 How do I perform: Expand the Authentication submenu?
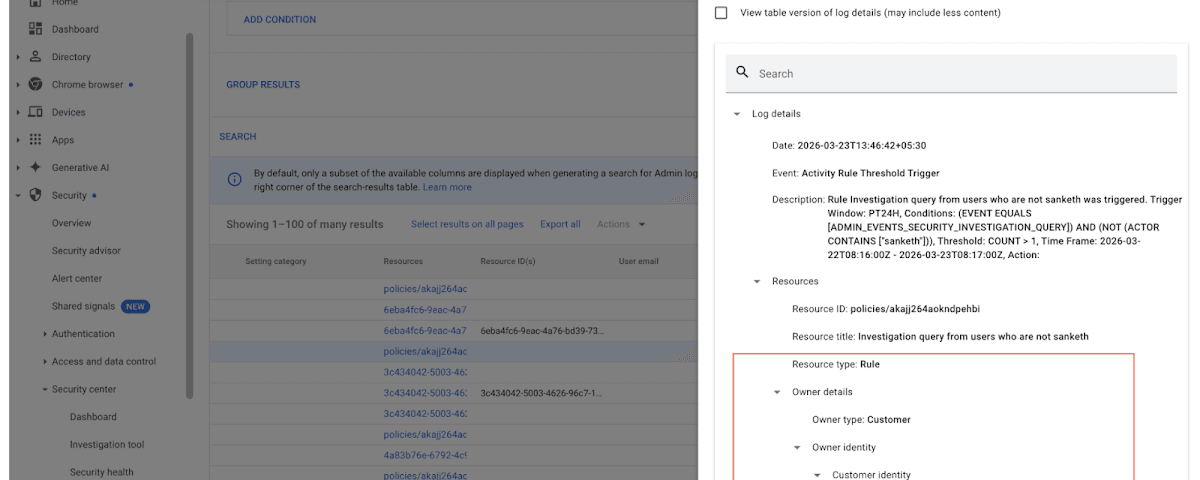click(46, 334)
